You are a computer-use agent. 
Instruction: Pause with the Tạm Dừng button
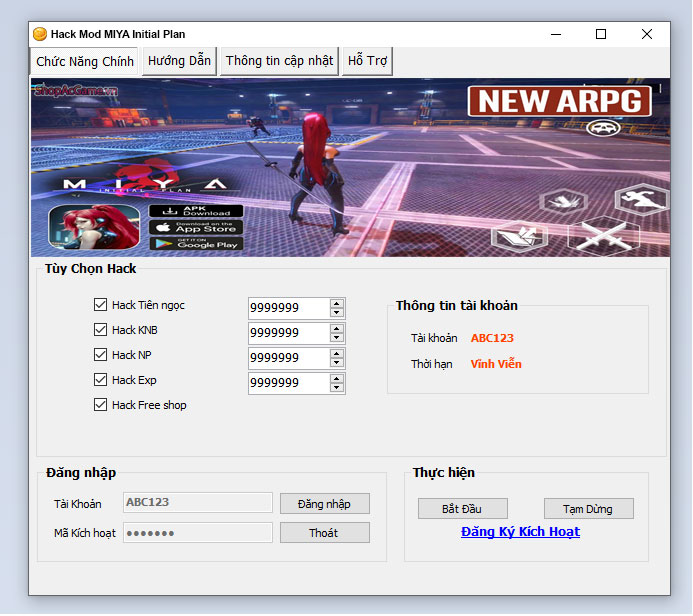588,509
